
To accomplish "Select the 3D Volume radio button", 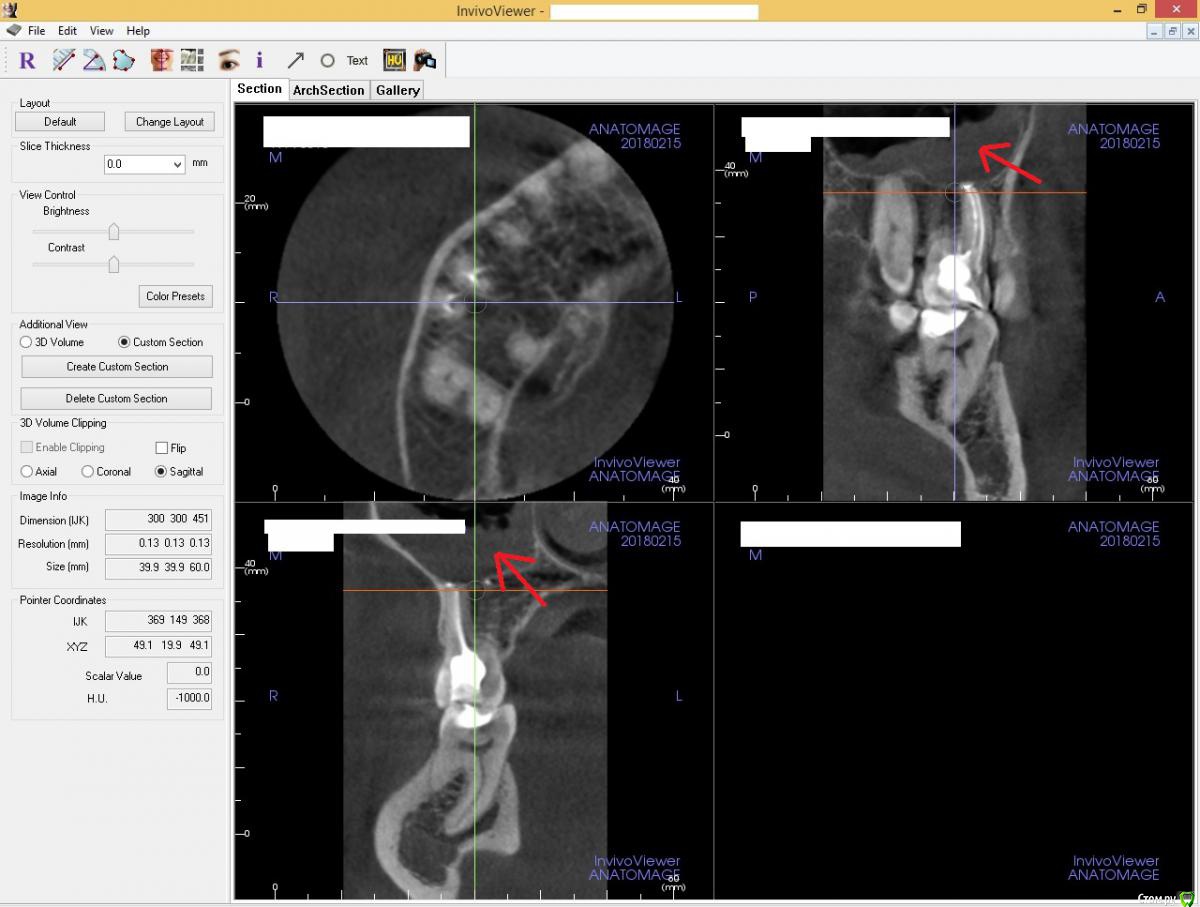I will pyautogui.click(x=27, y=342).
